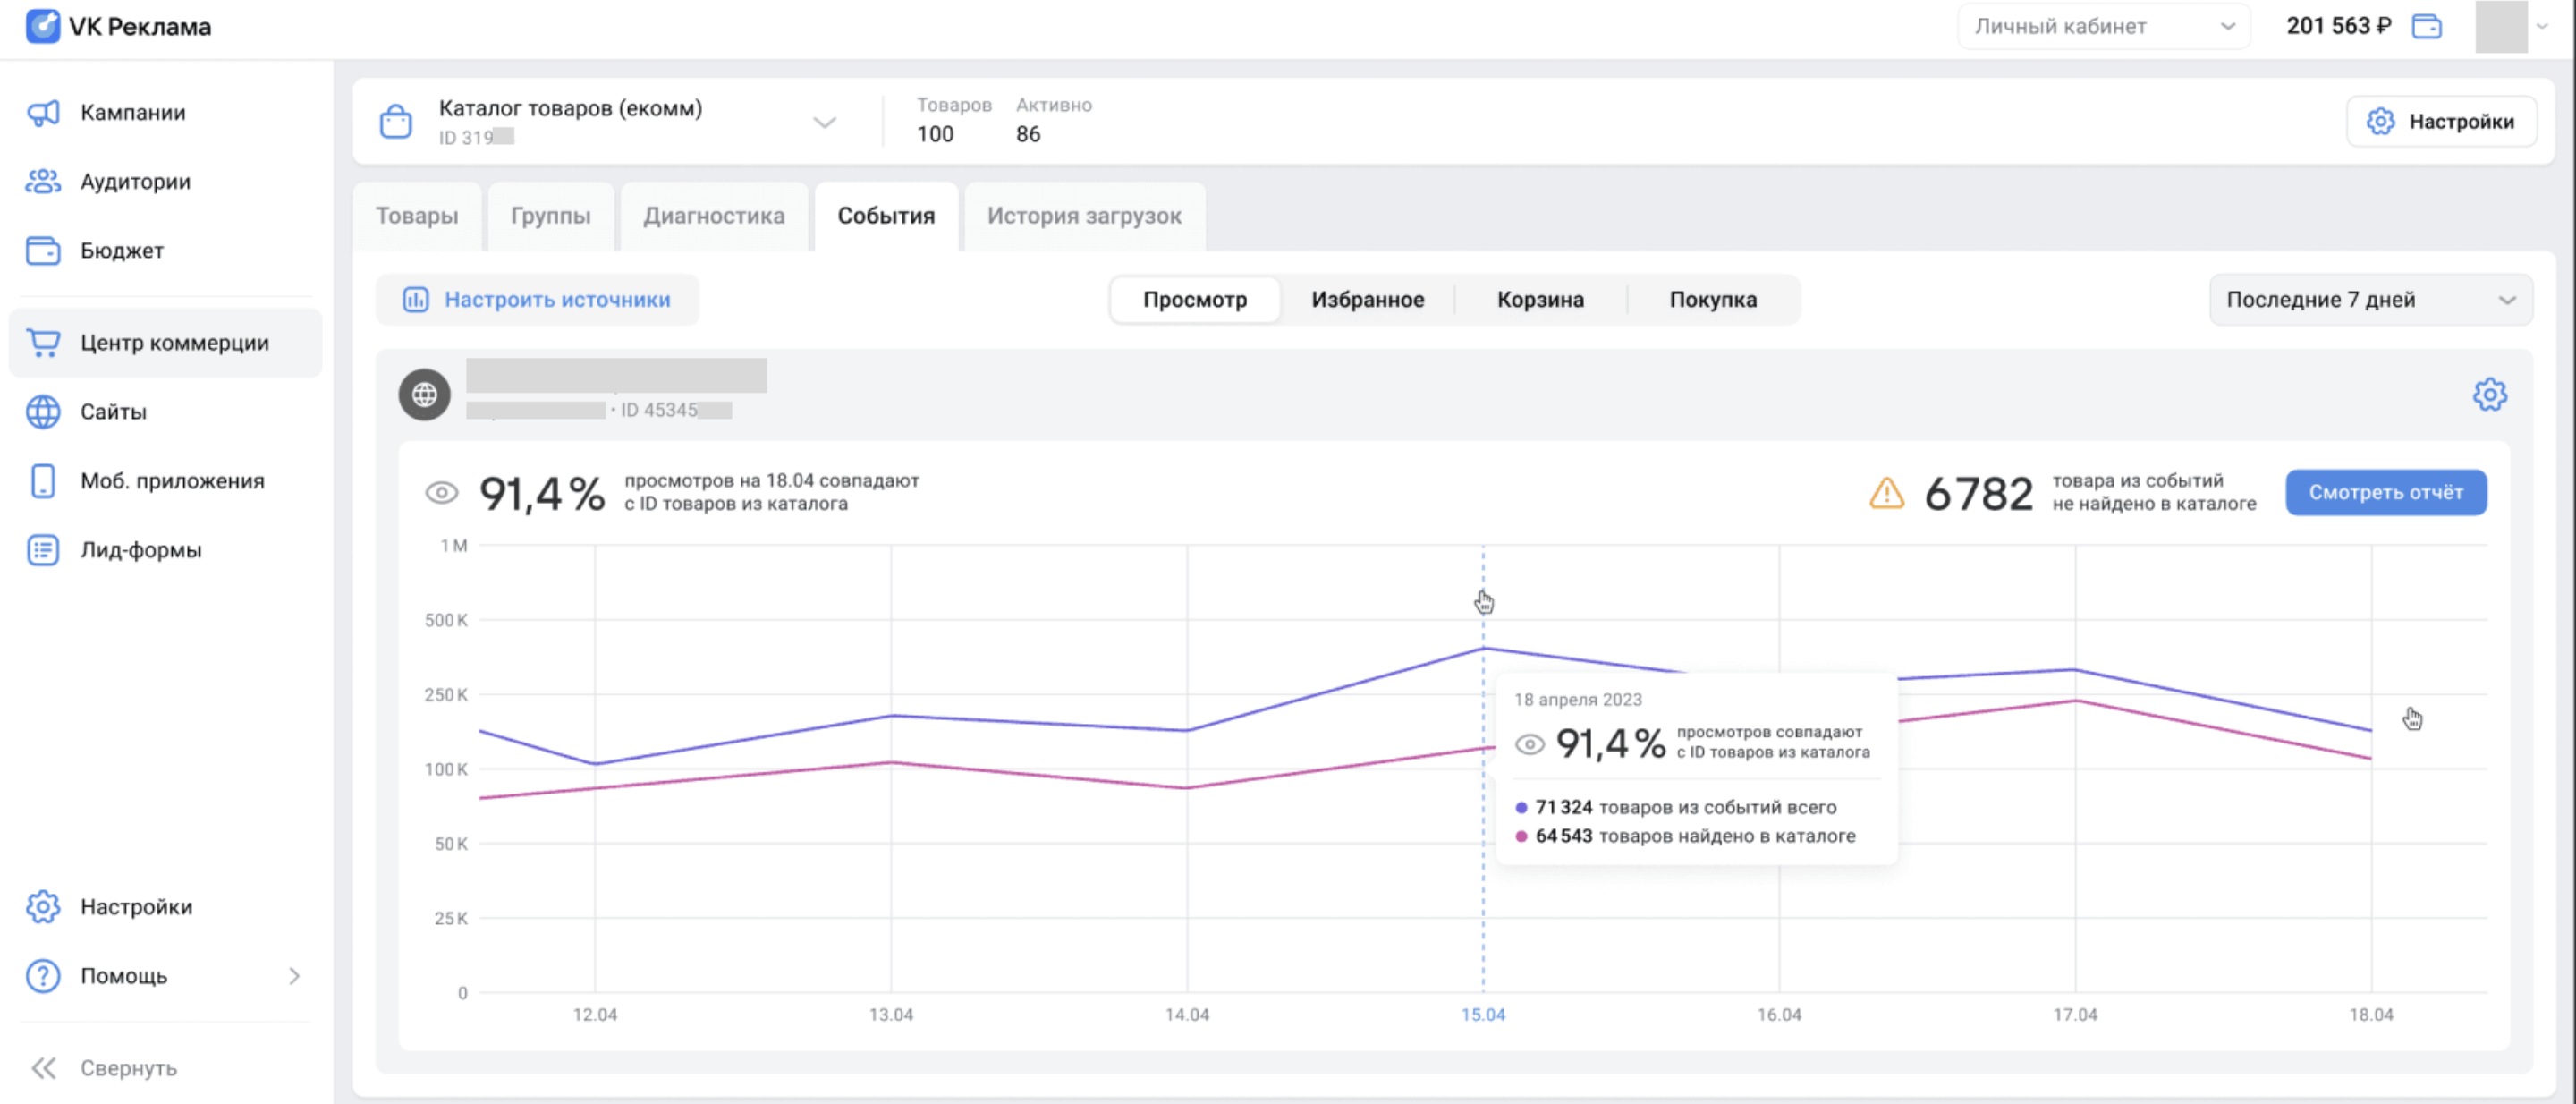Open the Sites globe icon

(43, 411)
